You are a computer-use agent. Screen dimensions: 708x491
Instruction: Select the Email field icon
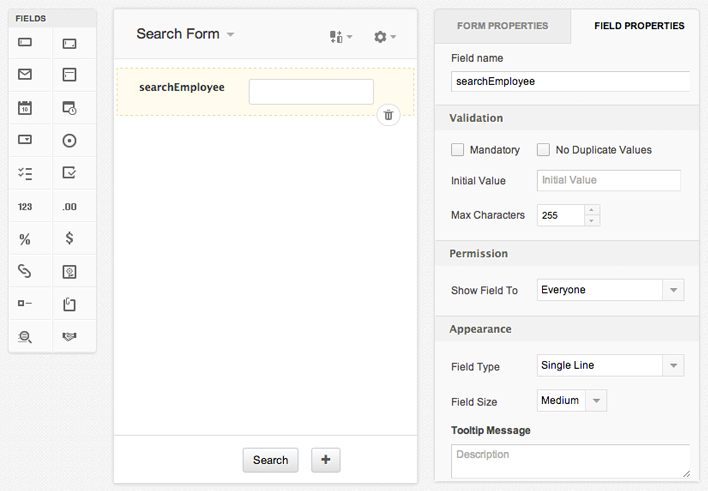(x=25, y=74)
